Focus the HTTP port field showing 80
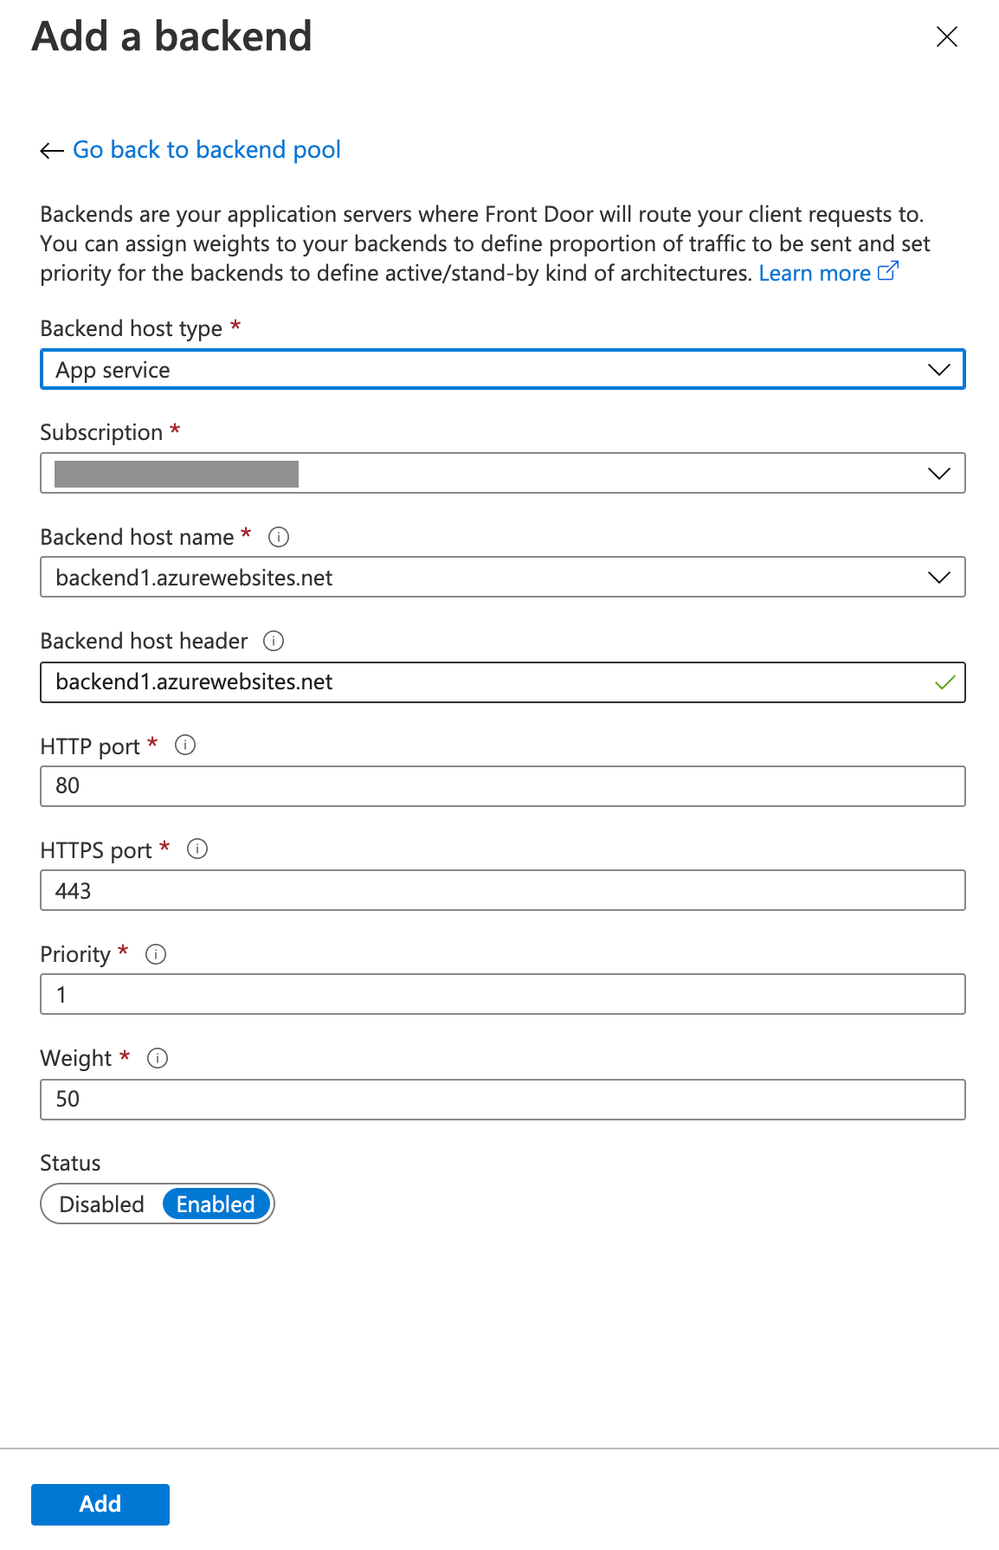This screenshot has width=999, height=1550. point(503,786)
